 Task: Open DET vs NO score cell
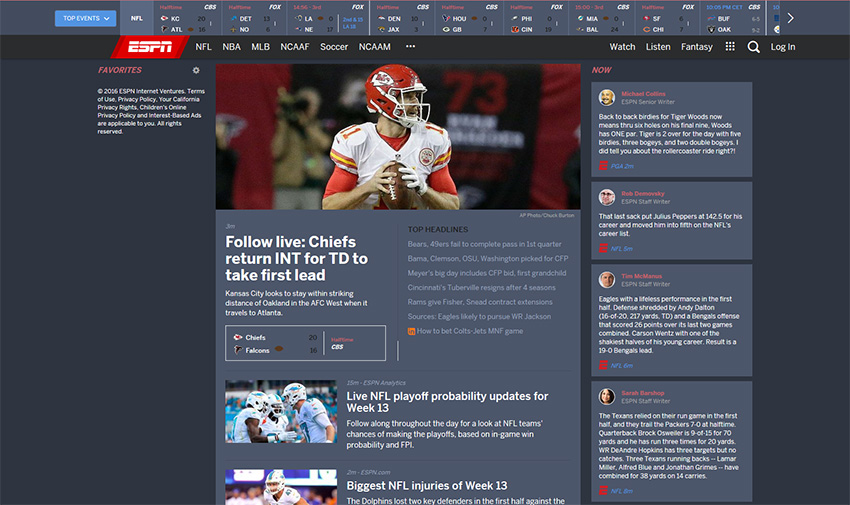click(256, 18)
